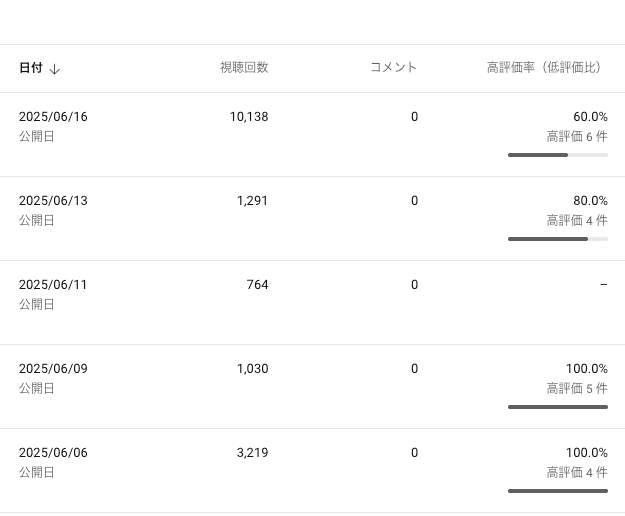625x516 pixels.
Task: Click the 2025/06/09 like ratio bar
Action: click(x=557, y=407)
